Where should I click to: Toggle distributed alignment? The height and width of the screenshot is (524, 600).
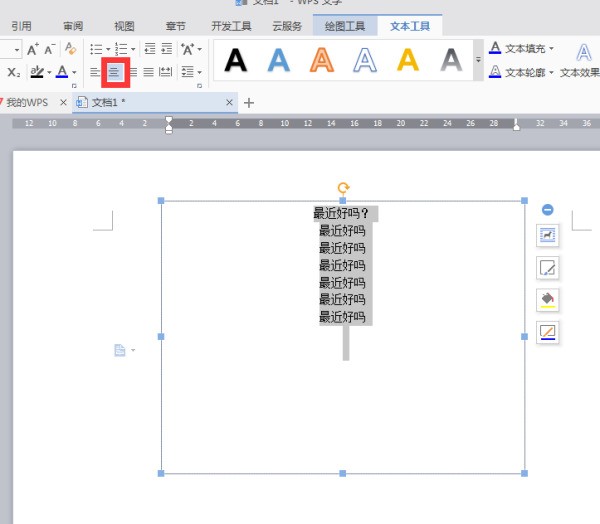pyautogui.click(x=166, y=72)
